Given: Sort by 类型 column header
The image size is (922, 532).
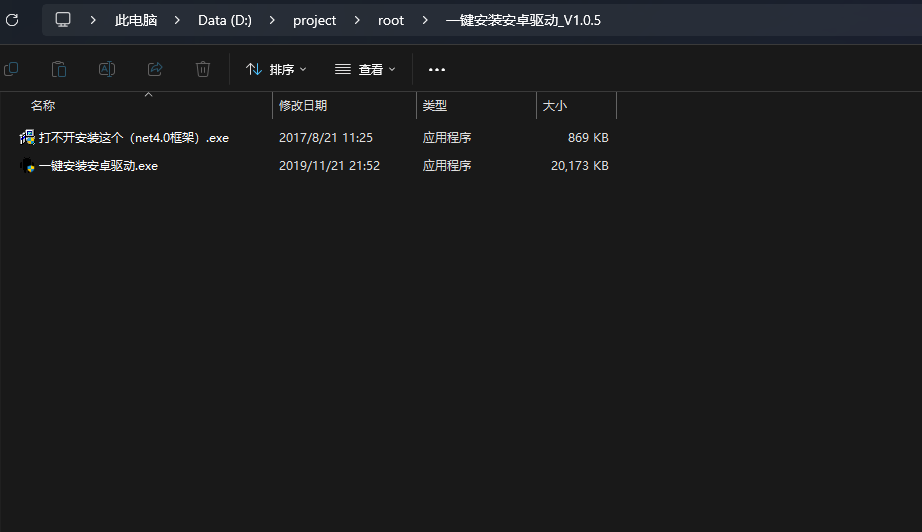Looking at the screenshot, I should point(435,106).
